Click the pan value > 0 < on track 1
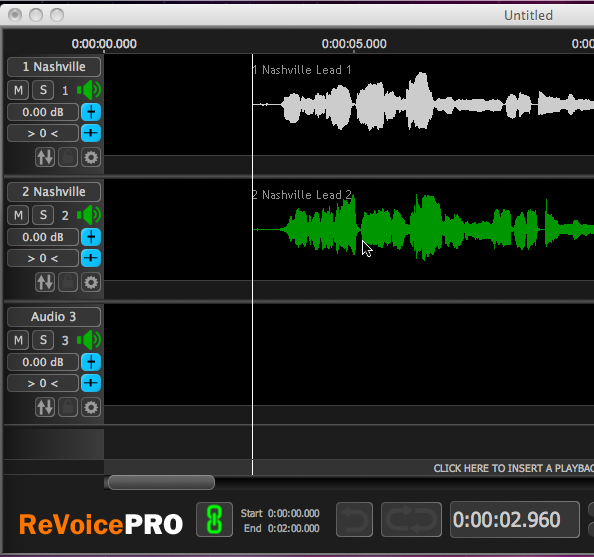This screenshot has width=594, height=557. [43, 133]
